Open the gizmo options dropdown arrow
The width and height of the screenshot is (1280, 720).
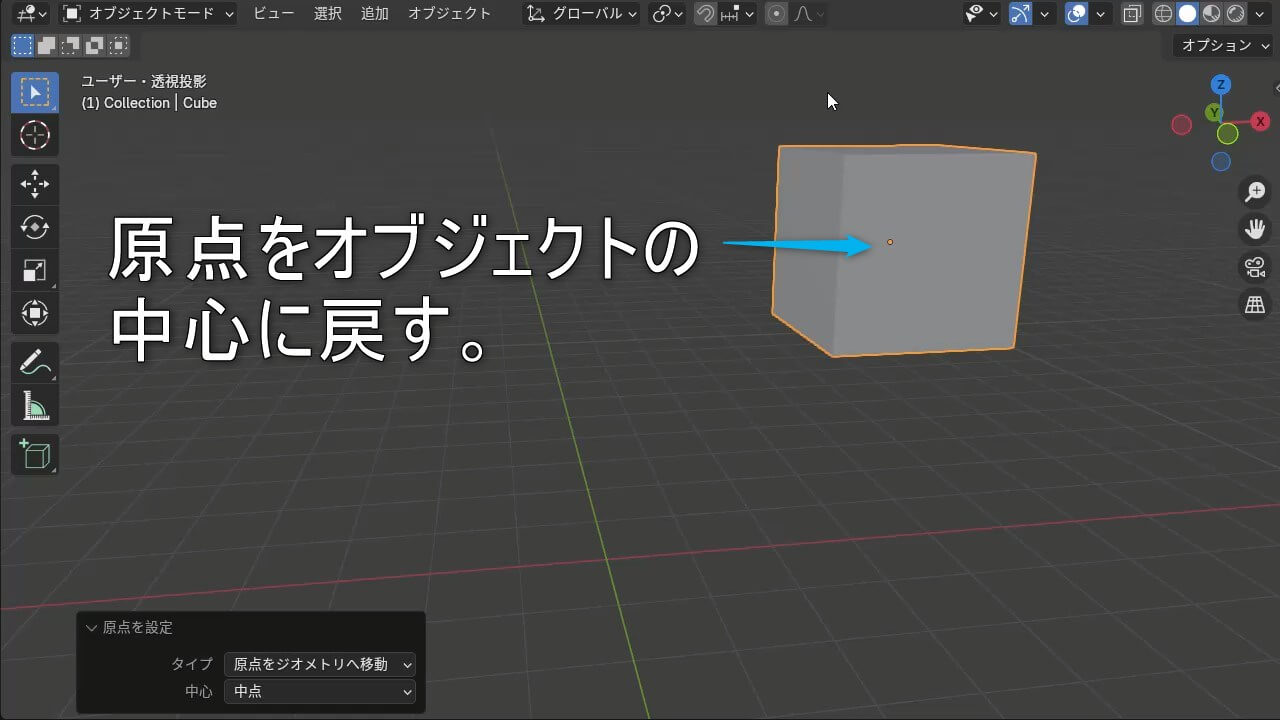[x=1045, y=14]
